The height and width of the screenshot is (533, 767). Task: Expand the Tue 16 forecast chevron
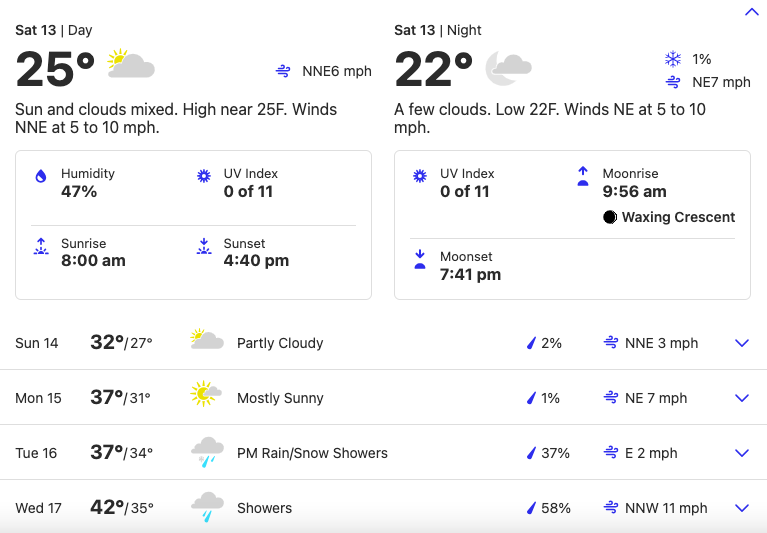point(742,453)
